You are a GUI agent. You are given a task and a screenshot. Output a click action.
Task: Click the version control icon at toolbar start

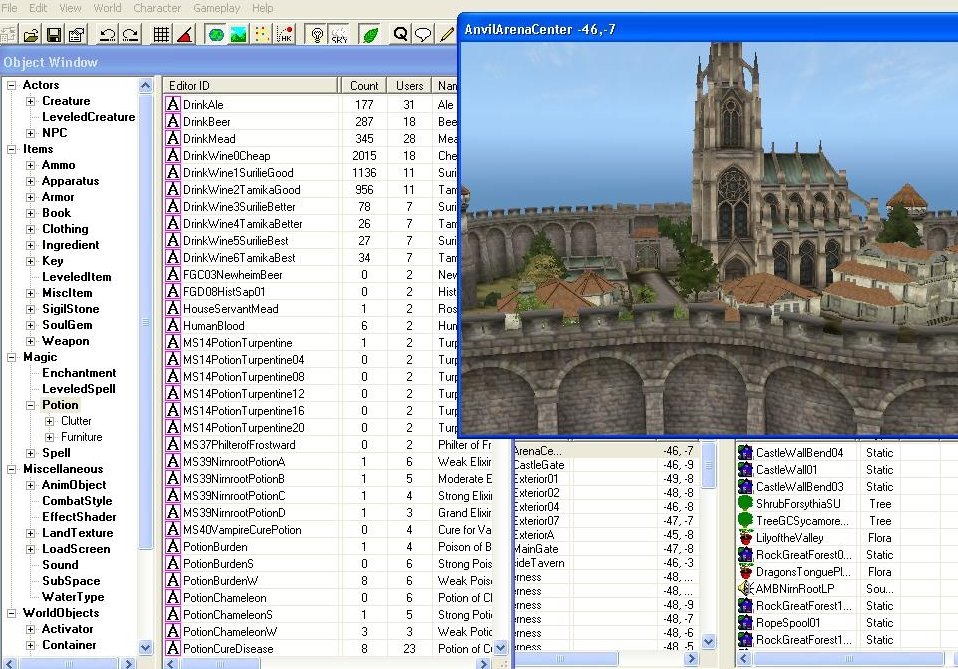[8, 35]
